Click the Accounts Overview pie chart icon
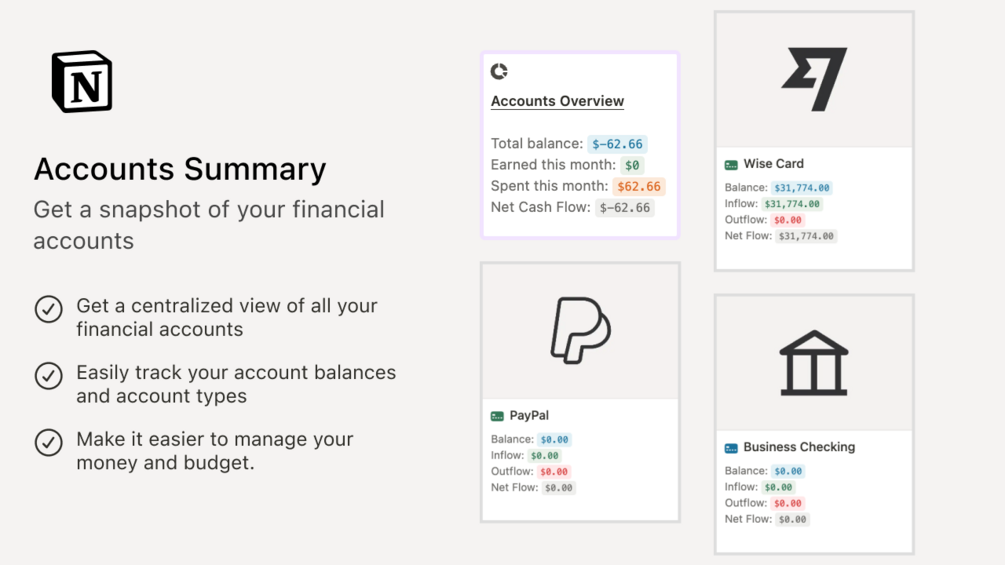The height and width of the screenshot is (565, 1005). point(499,71)
